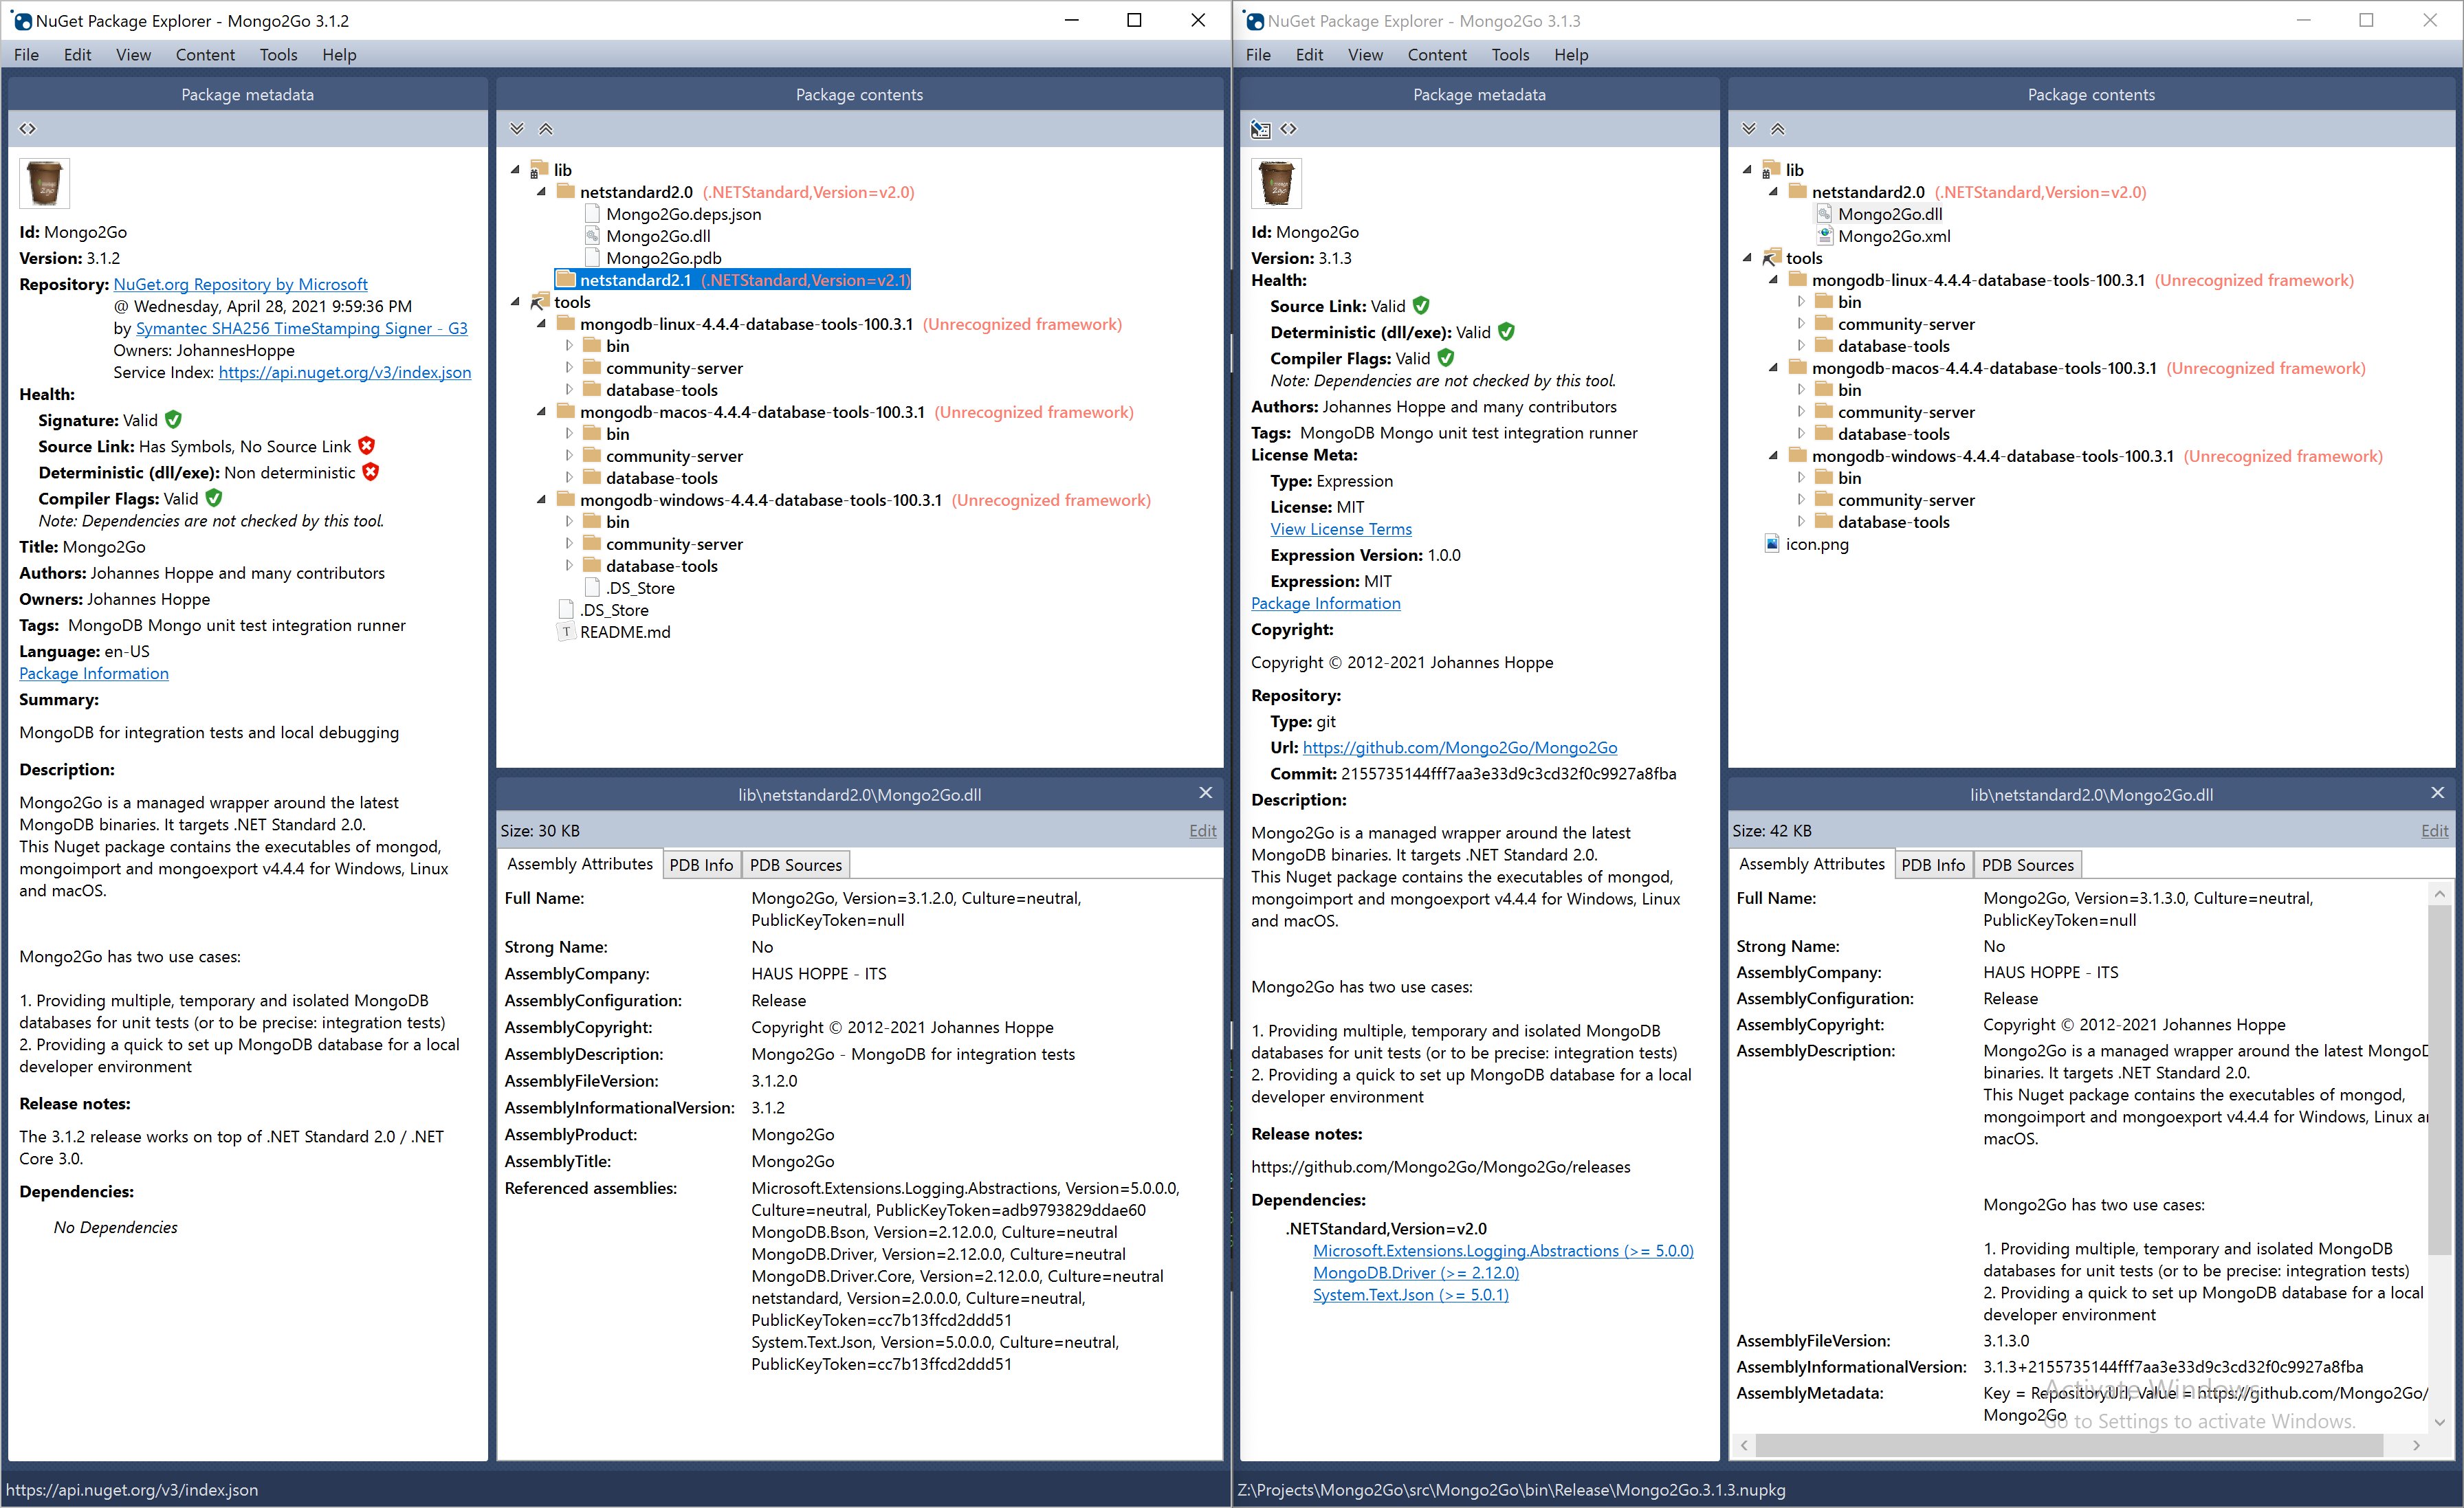This screenshot has width=2464, height=1508.
Task: Open MongoDB.Driver dependency link
Action: point(1416,1272)
